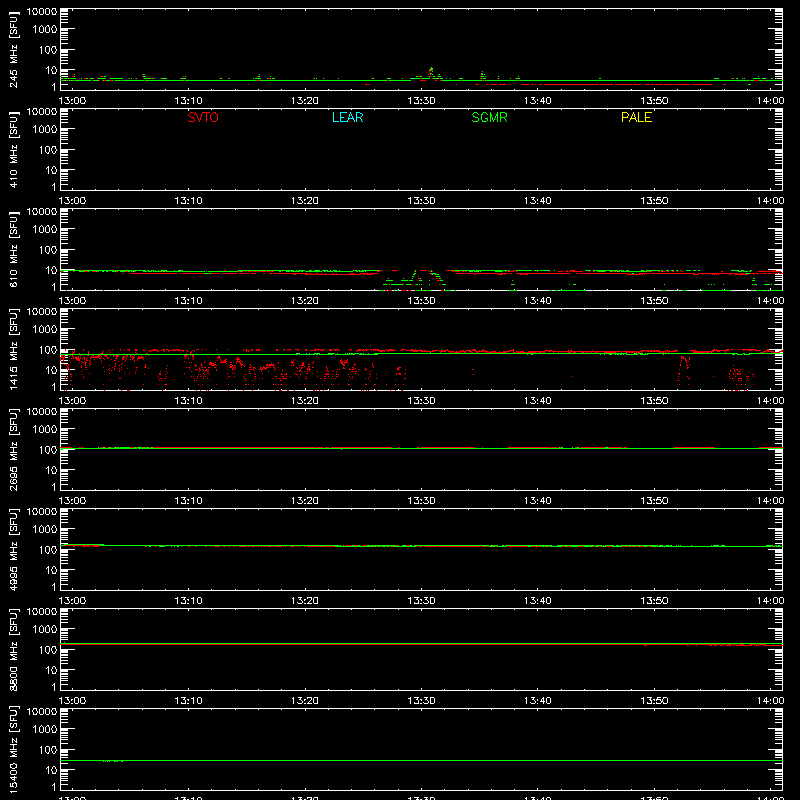Select the '1415 MHz [SFU]' axis title
Screen dimensions: 800x800
[x=13, y=349]
